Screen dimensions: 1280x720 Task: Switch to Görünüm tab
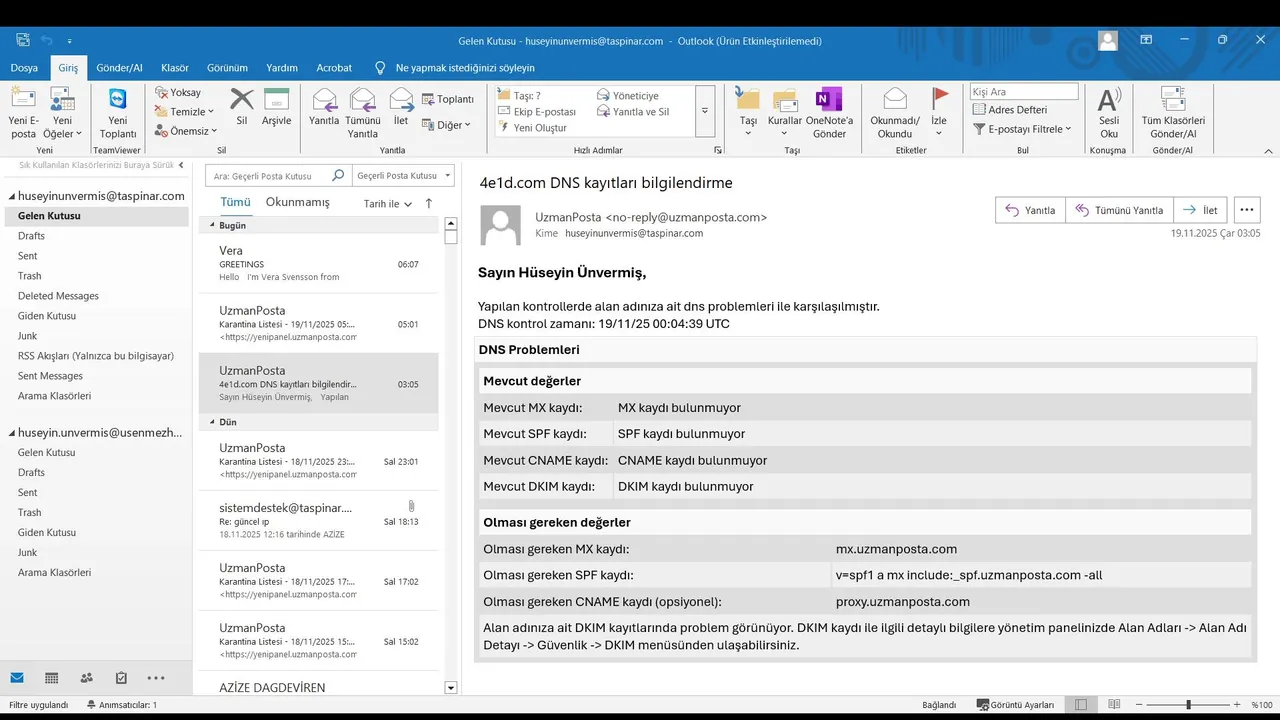coord(227,68)
